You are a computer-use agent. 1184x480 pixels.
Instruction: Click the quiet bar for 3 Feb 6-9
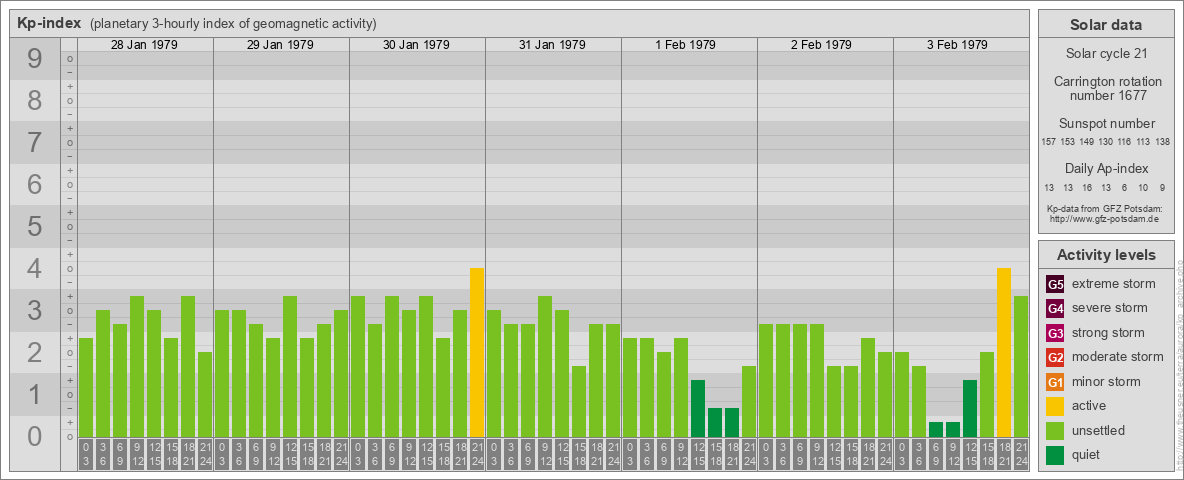coord(936,429)
